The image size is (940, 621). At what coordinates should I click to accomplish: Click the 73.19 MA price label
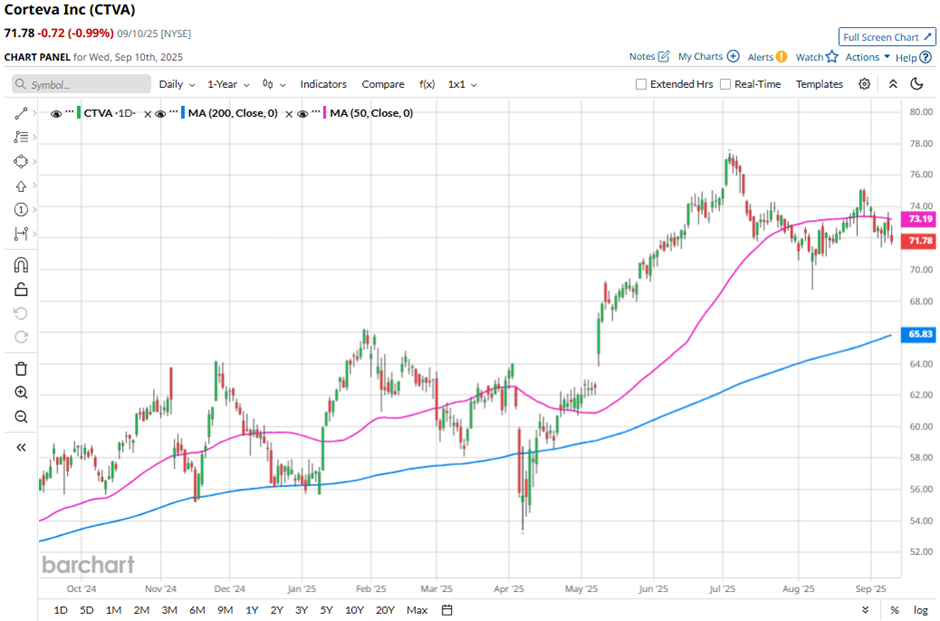[920, 219]
